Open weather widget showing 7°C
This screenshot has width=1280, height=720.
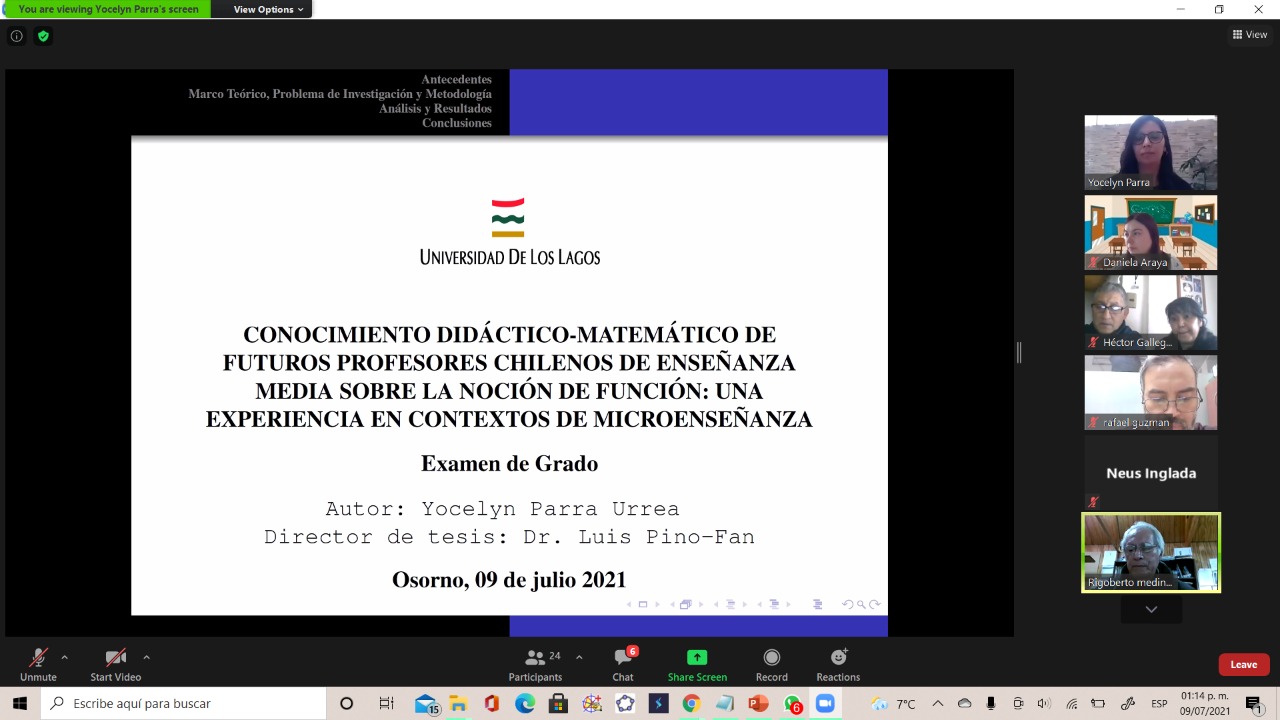pyautogui.click(x=893, y=704)
